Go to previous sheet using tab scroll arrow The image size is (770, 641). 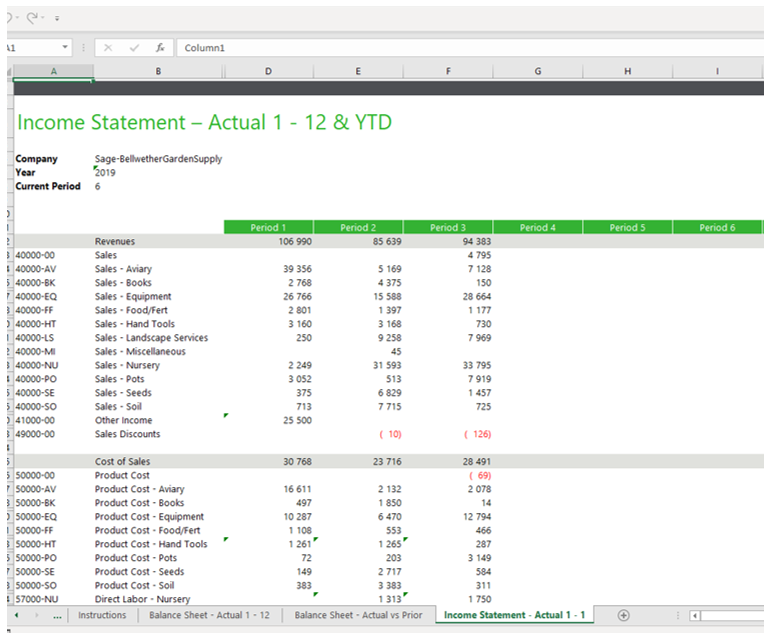pos(17,615)
